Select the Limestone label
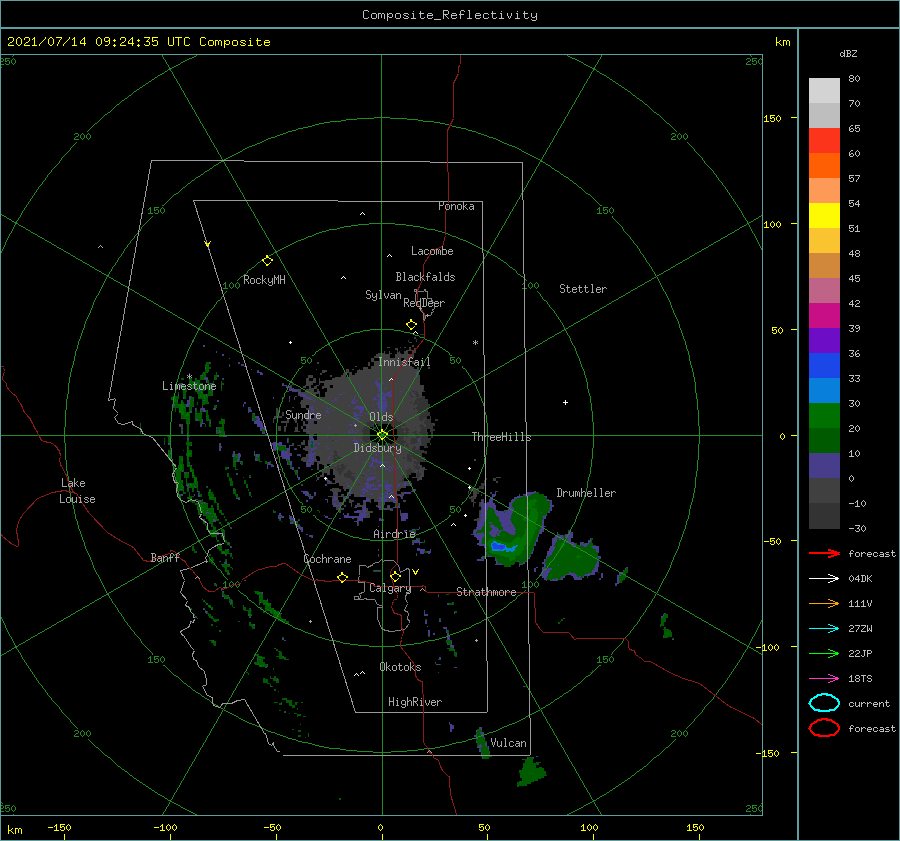Screen dimensions: 900x841 click(189, 386)
